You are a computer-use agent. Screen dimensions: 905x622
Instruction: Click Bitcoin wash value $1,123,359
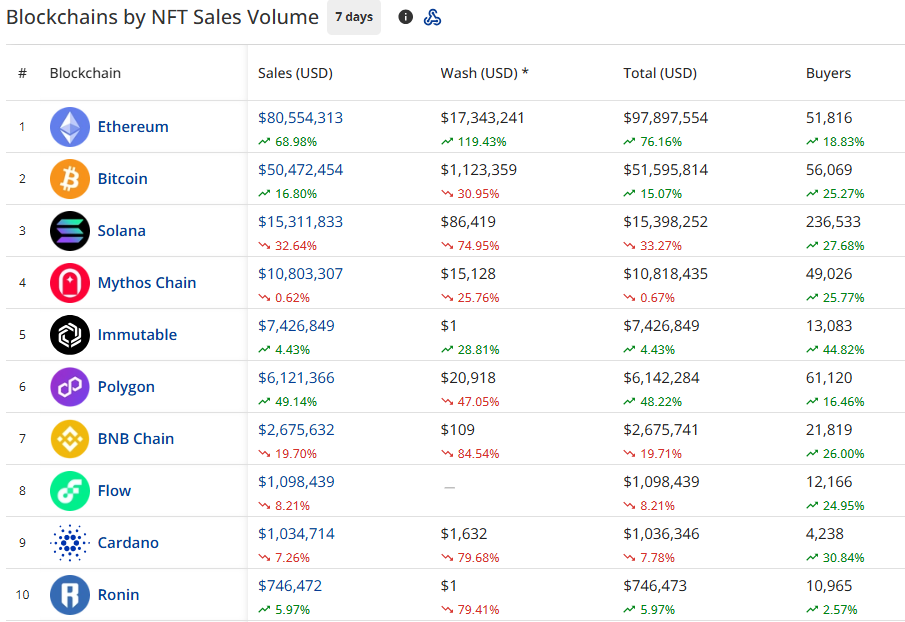coord(478,170)
